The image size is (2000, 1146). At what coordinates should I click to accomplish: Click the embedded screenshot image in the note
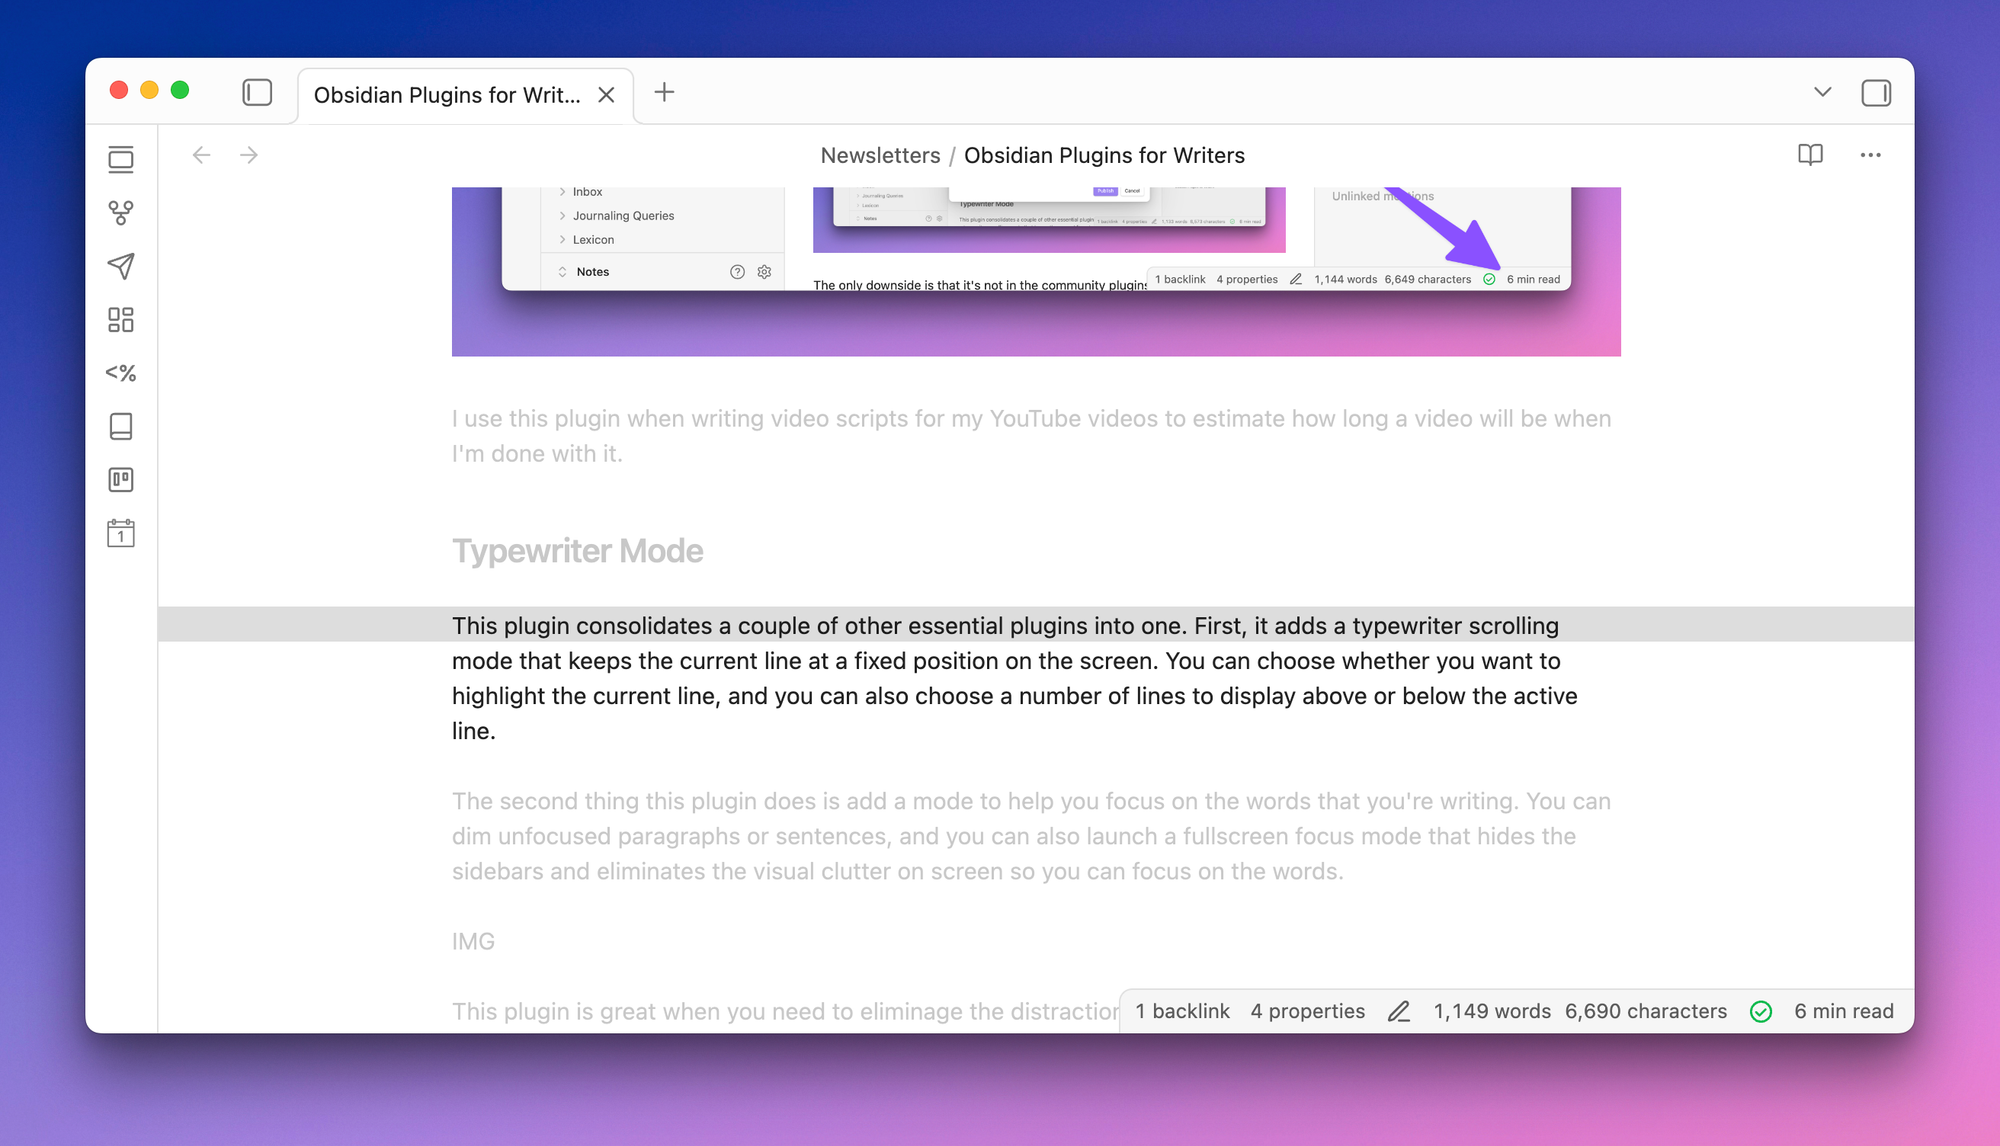tap(1036, 270)
